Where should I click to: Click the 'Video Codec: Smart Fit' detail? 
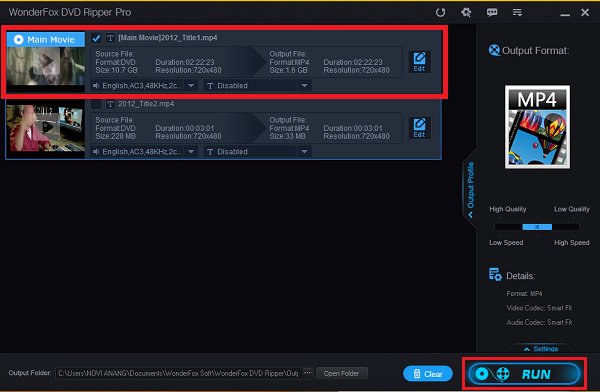pyautogui.click(x=539, y=308)
